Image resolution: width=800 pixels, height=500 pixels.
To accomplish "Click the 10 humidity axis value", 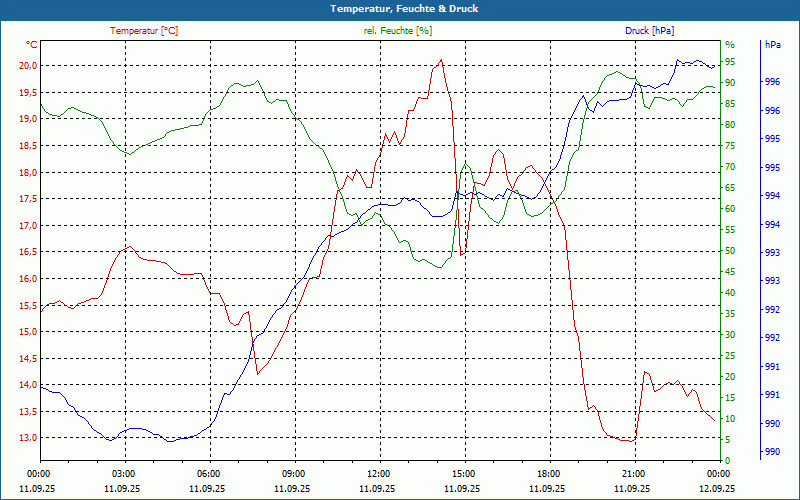I will [x=730, y=419].
